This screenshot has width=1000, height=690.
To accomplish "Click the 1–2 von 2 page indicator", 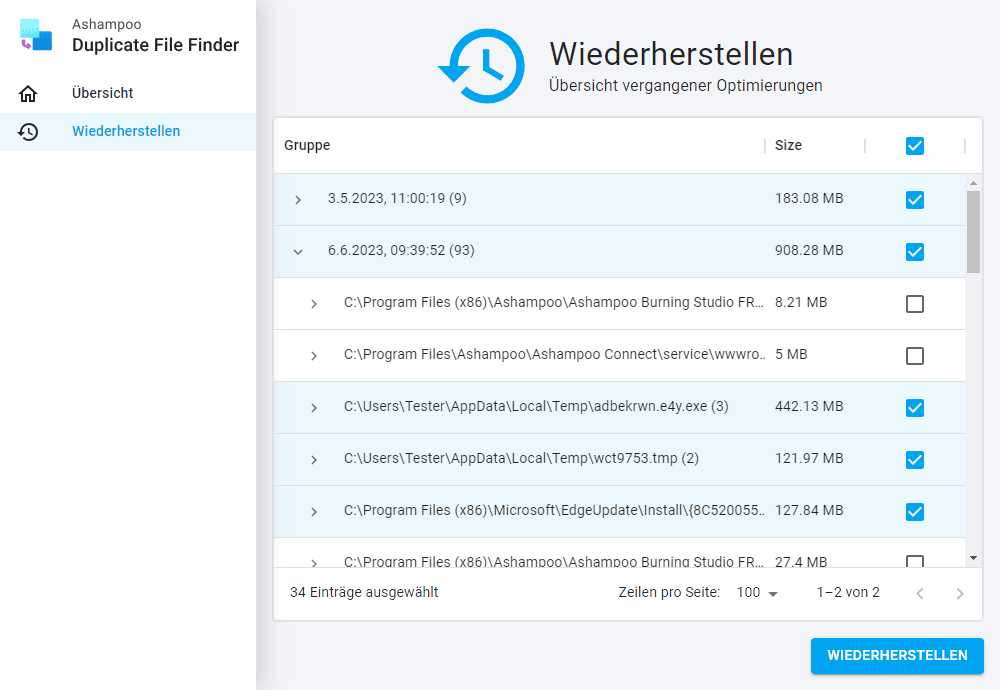I will coord(848,592).
